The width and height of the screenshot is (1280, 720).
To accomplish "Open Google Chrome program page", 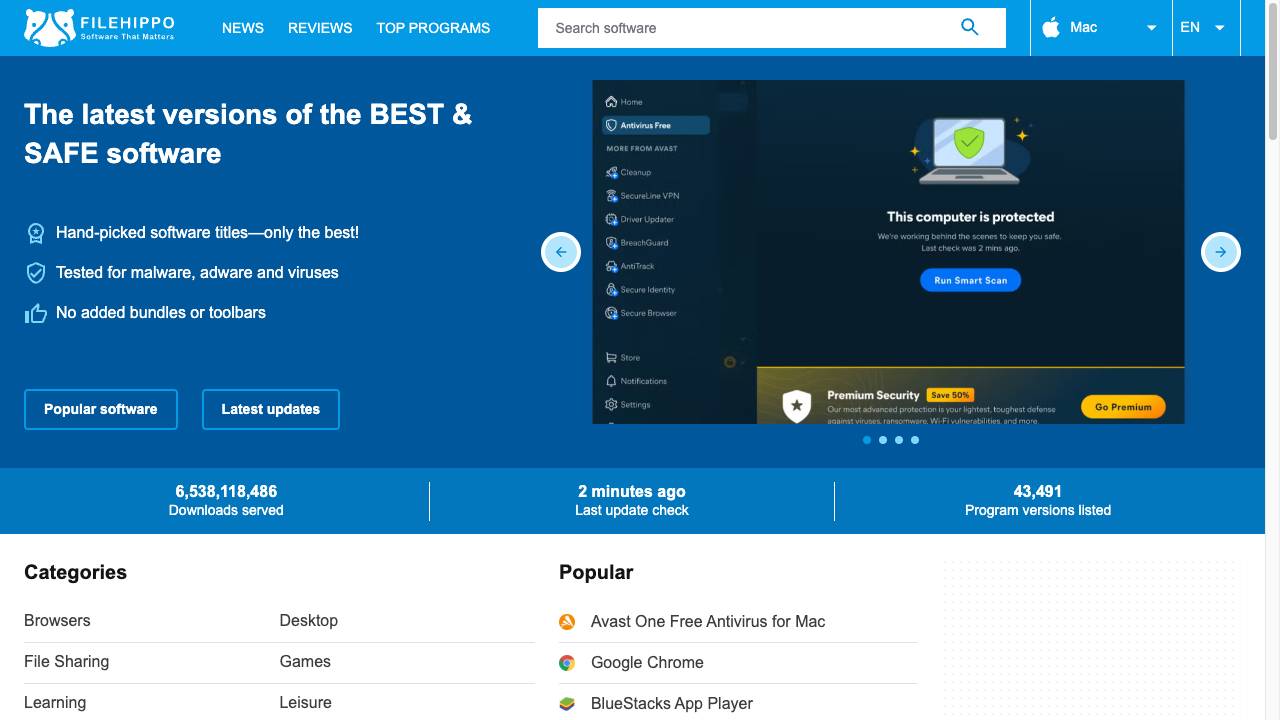I will point(647,662).
